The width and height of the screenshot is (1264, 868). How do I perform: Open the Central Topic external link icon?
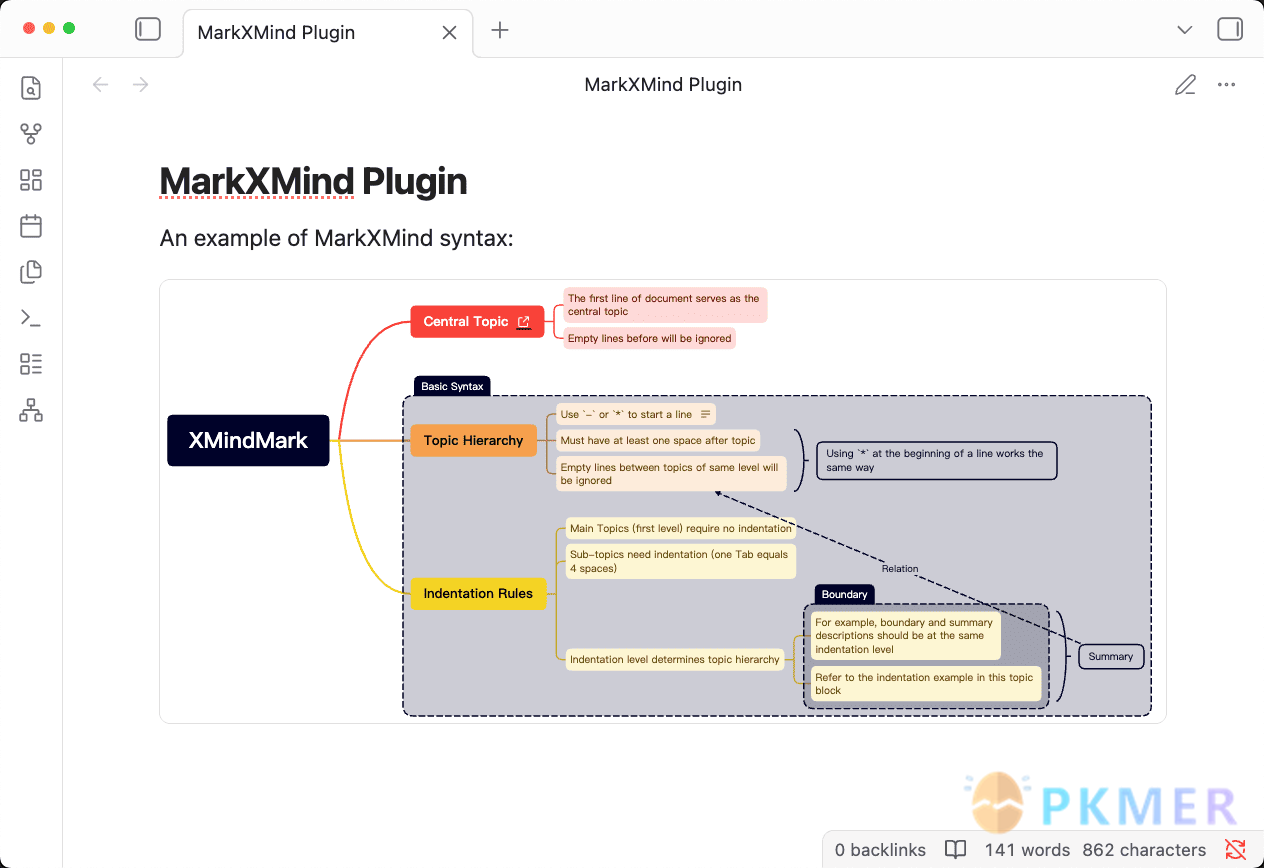coord(524,322)
